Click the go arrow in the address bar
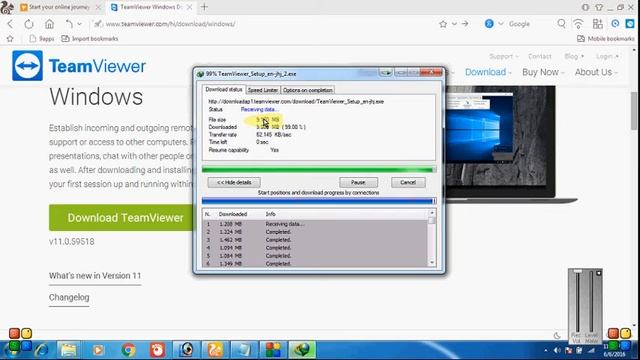 point(465,24)
